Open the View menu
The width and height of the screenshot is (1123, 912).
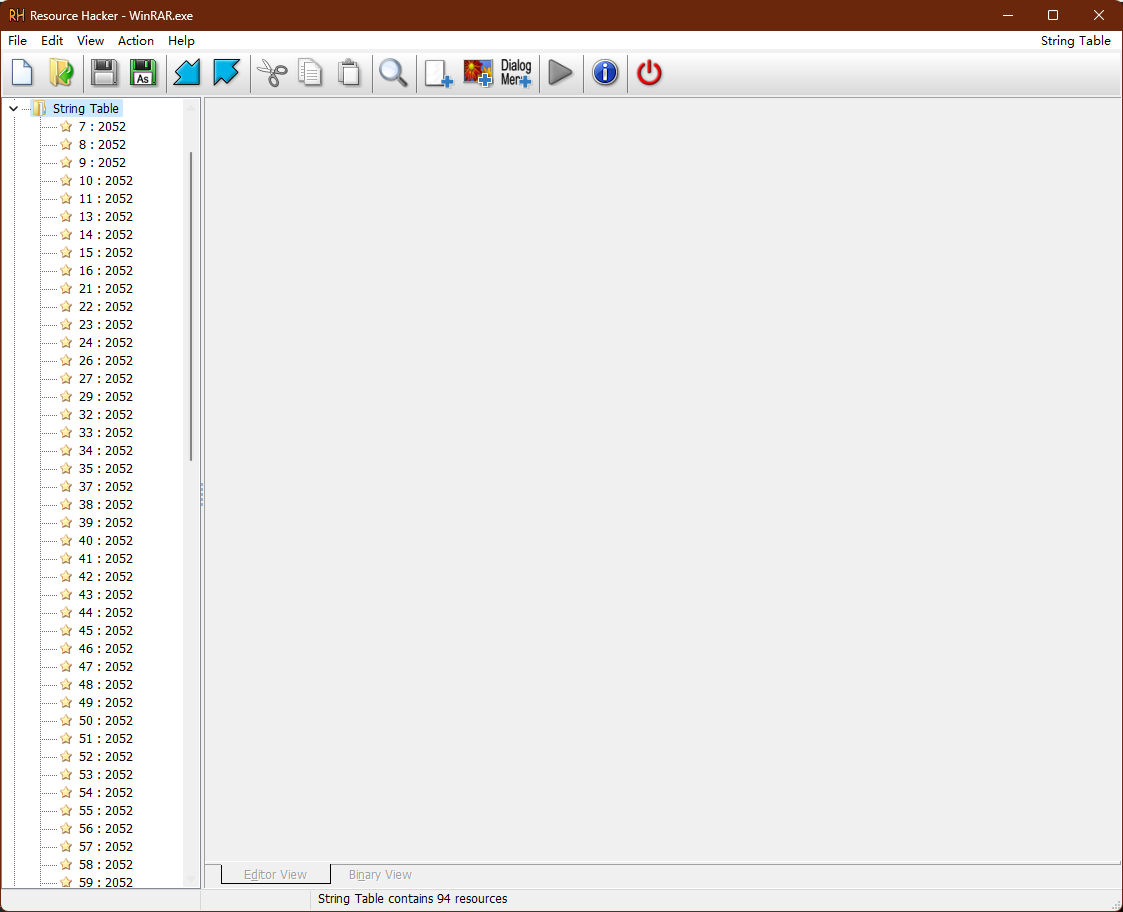[x=90, y=41]
